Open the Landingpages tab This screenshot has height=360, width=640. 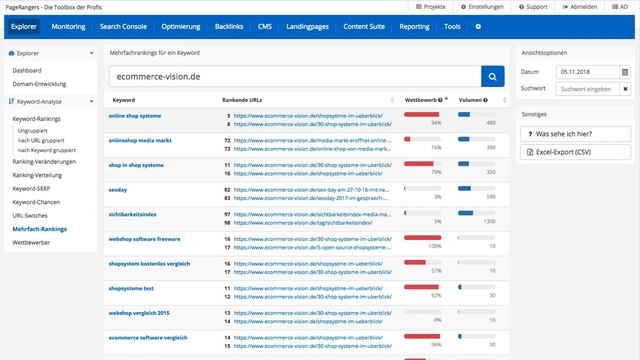click(x=307, y=27)
